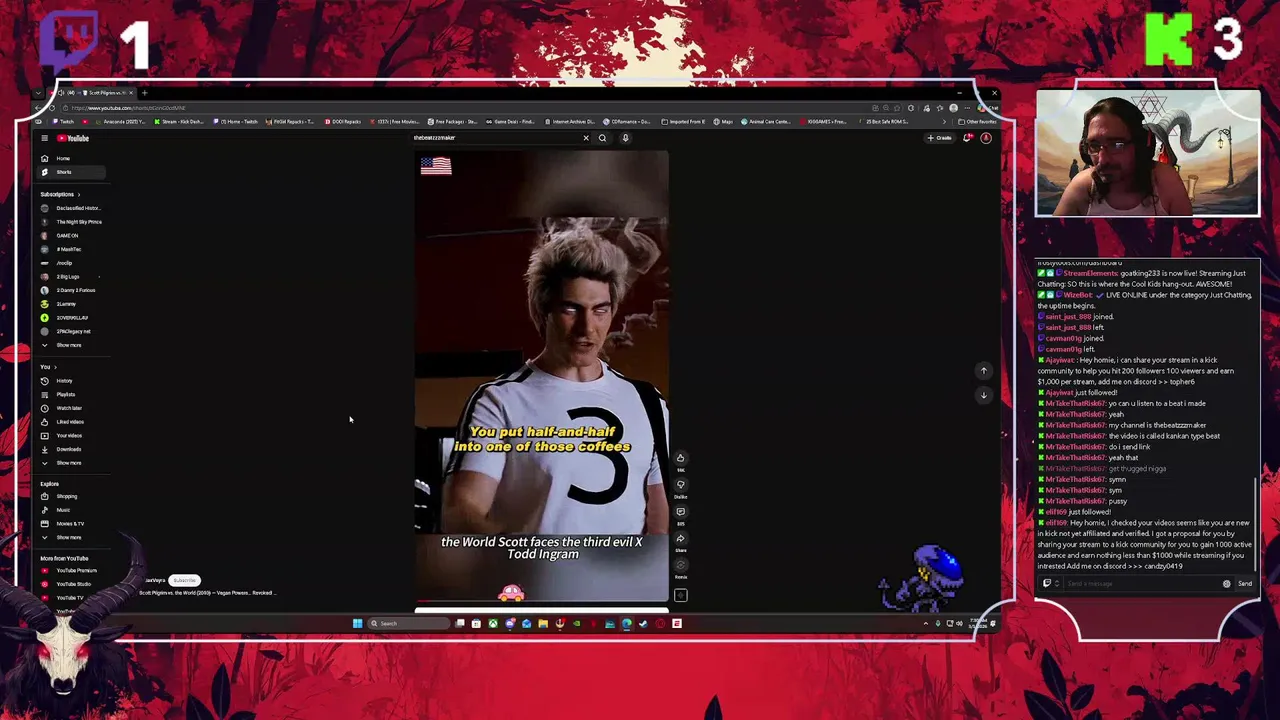Image resolution: width=1280 pixels, height=720 pixels.
Task: Start voice search with microphone icon
Action: tap(625, 138)
